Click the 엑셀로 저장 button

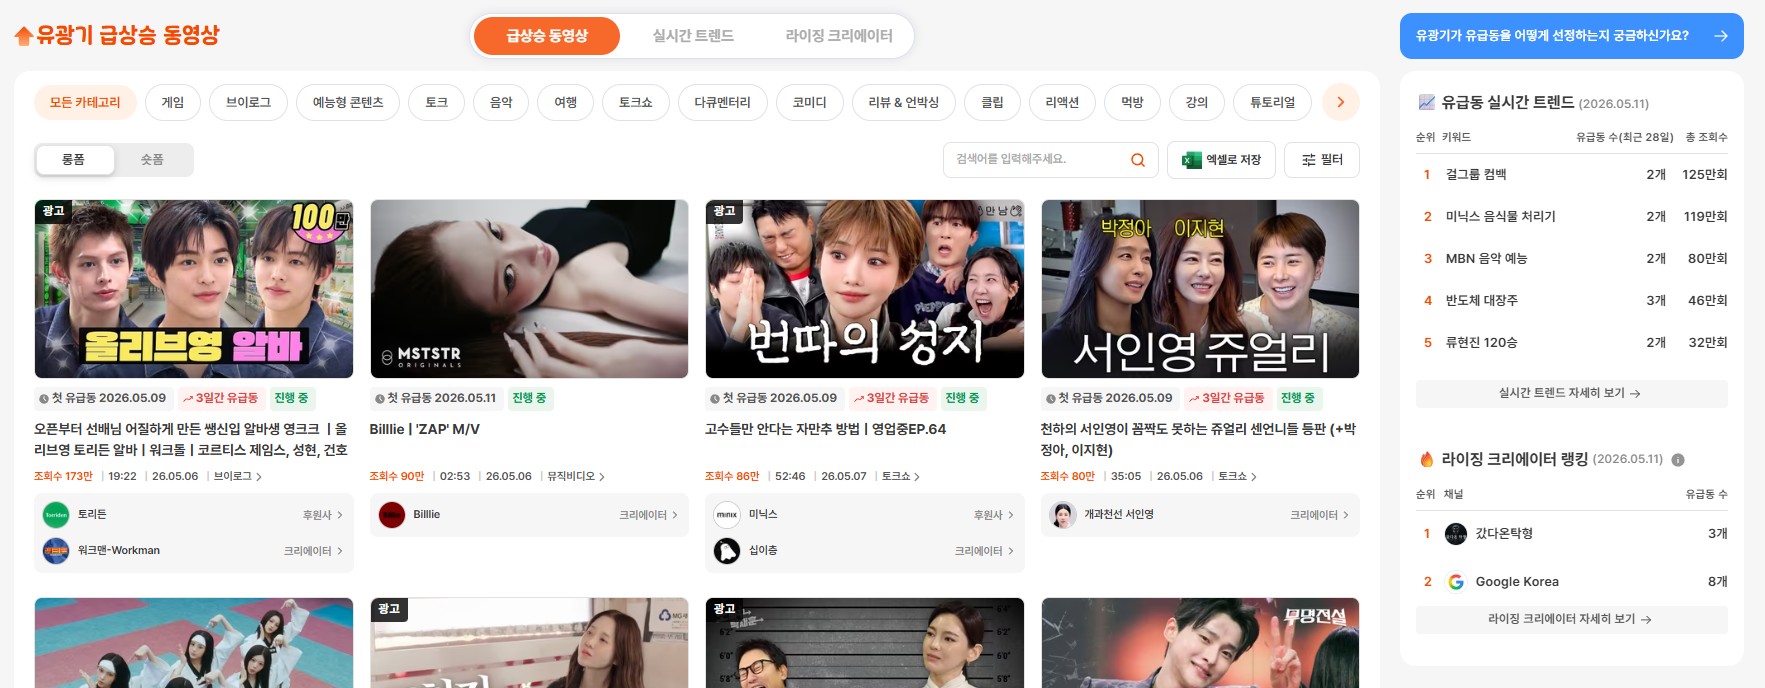coord(1221,160)
